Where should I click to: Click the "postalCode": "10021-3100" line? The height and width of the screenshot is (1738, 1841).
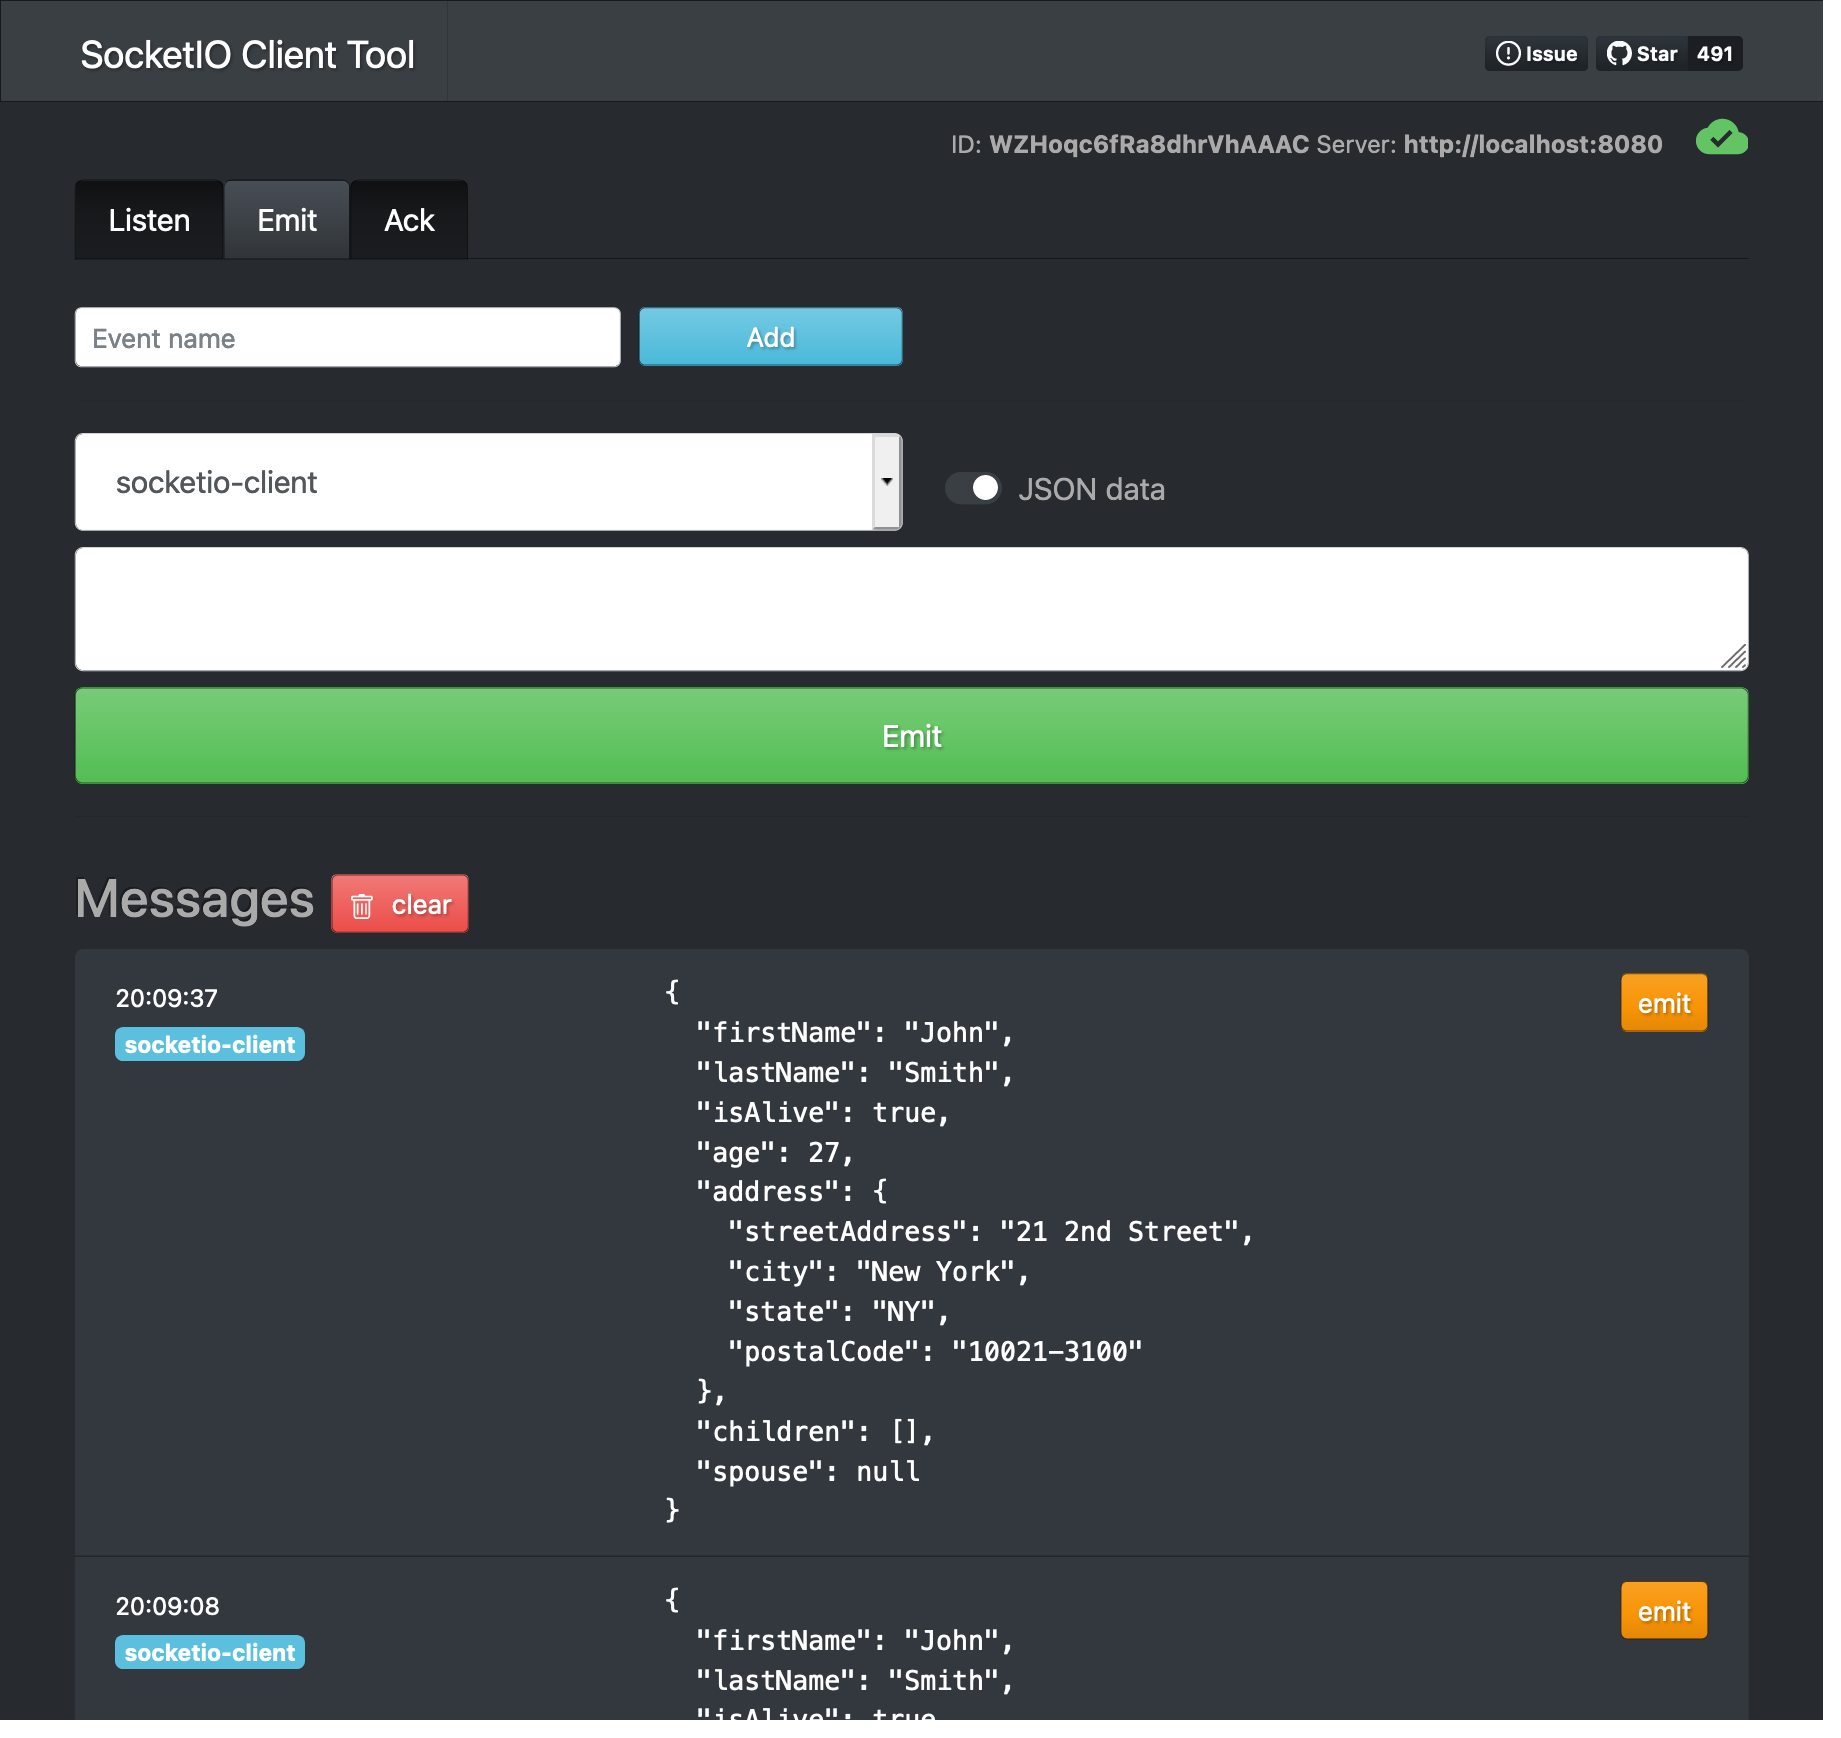[x=934, y=1352]
